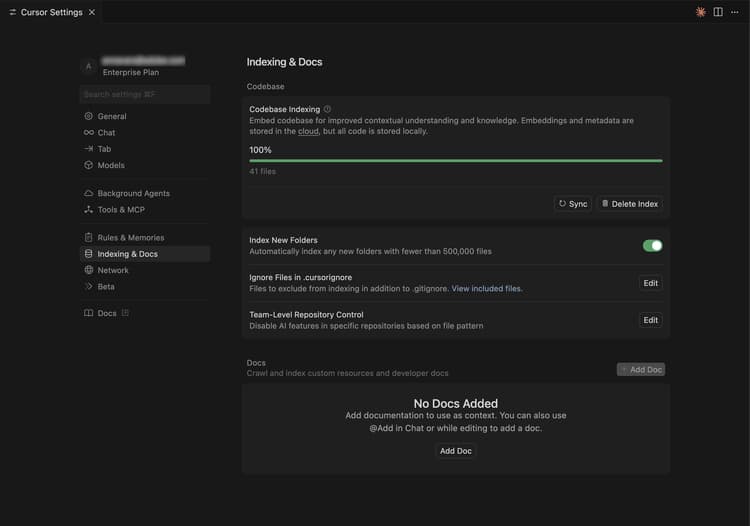Click the Beta chevrons icon
The height and width of the screenshot is (526, 750).
[88, 286]
